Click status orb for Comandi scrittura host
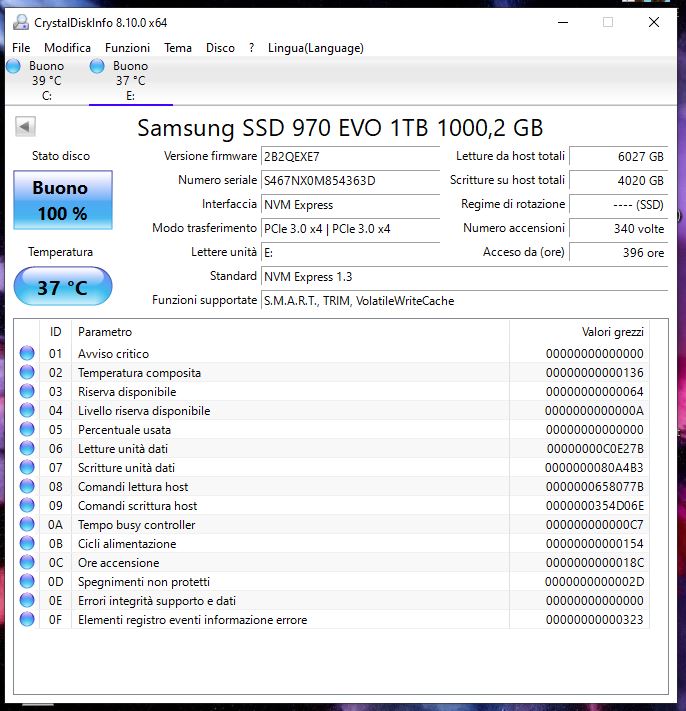This screenshot has height=711, width=686. tap(27, 506)
